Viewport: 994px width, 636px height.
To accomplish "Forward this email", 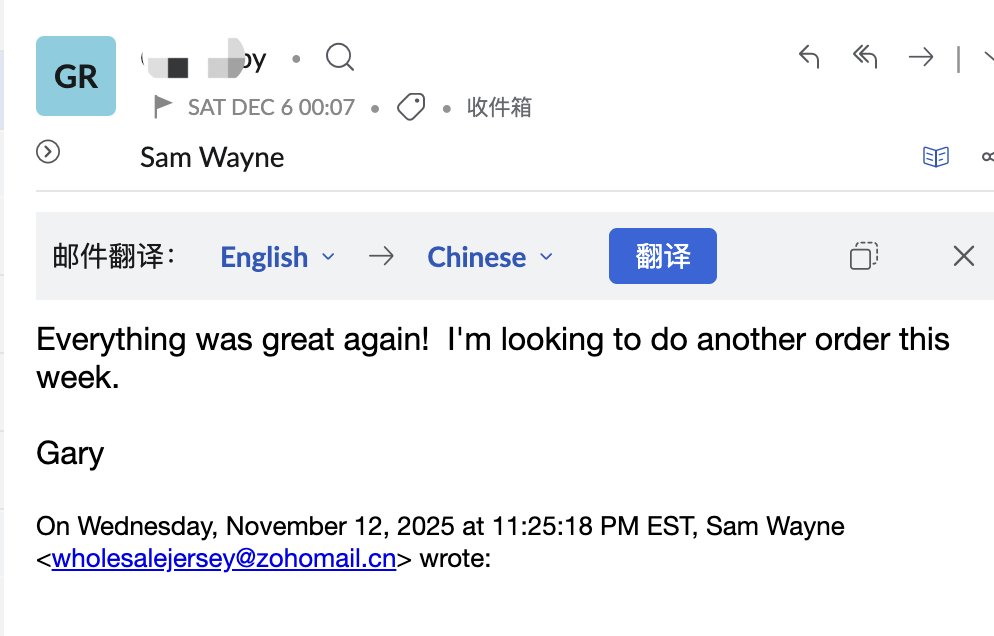I will point(920,58).
